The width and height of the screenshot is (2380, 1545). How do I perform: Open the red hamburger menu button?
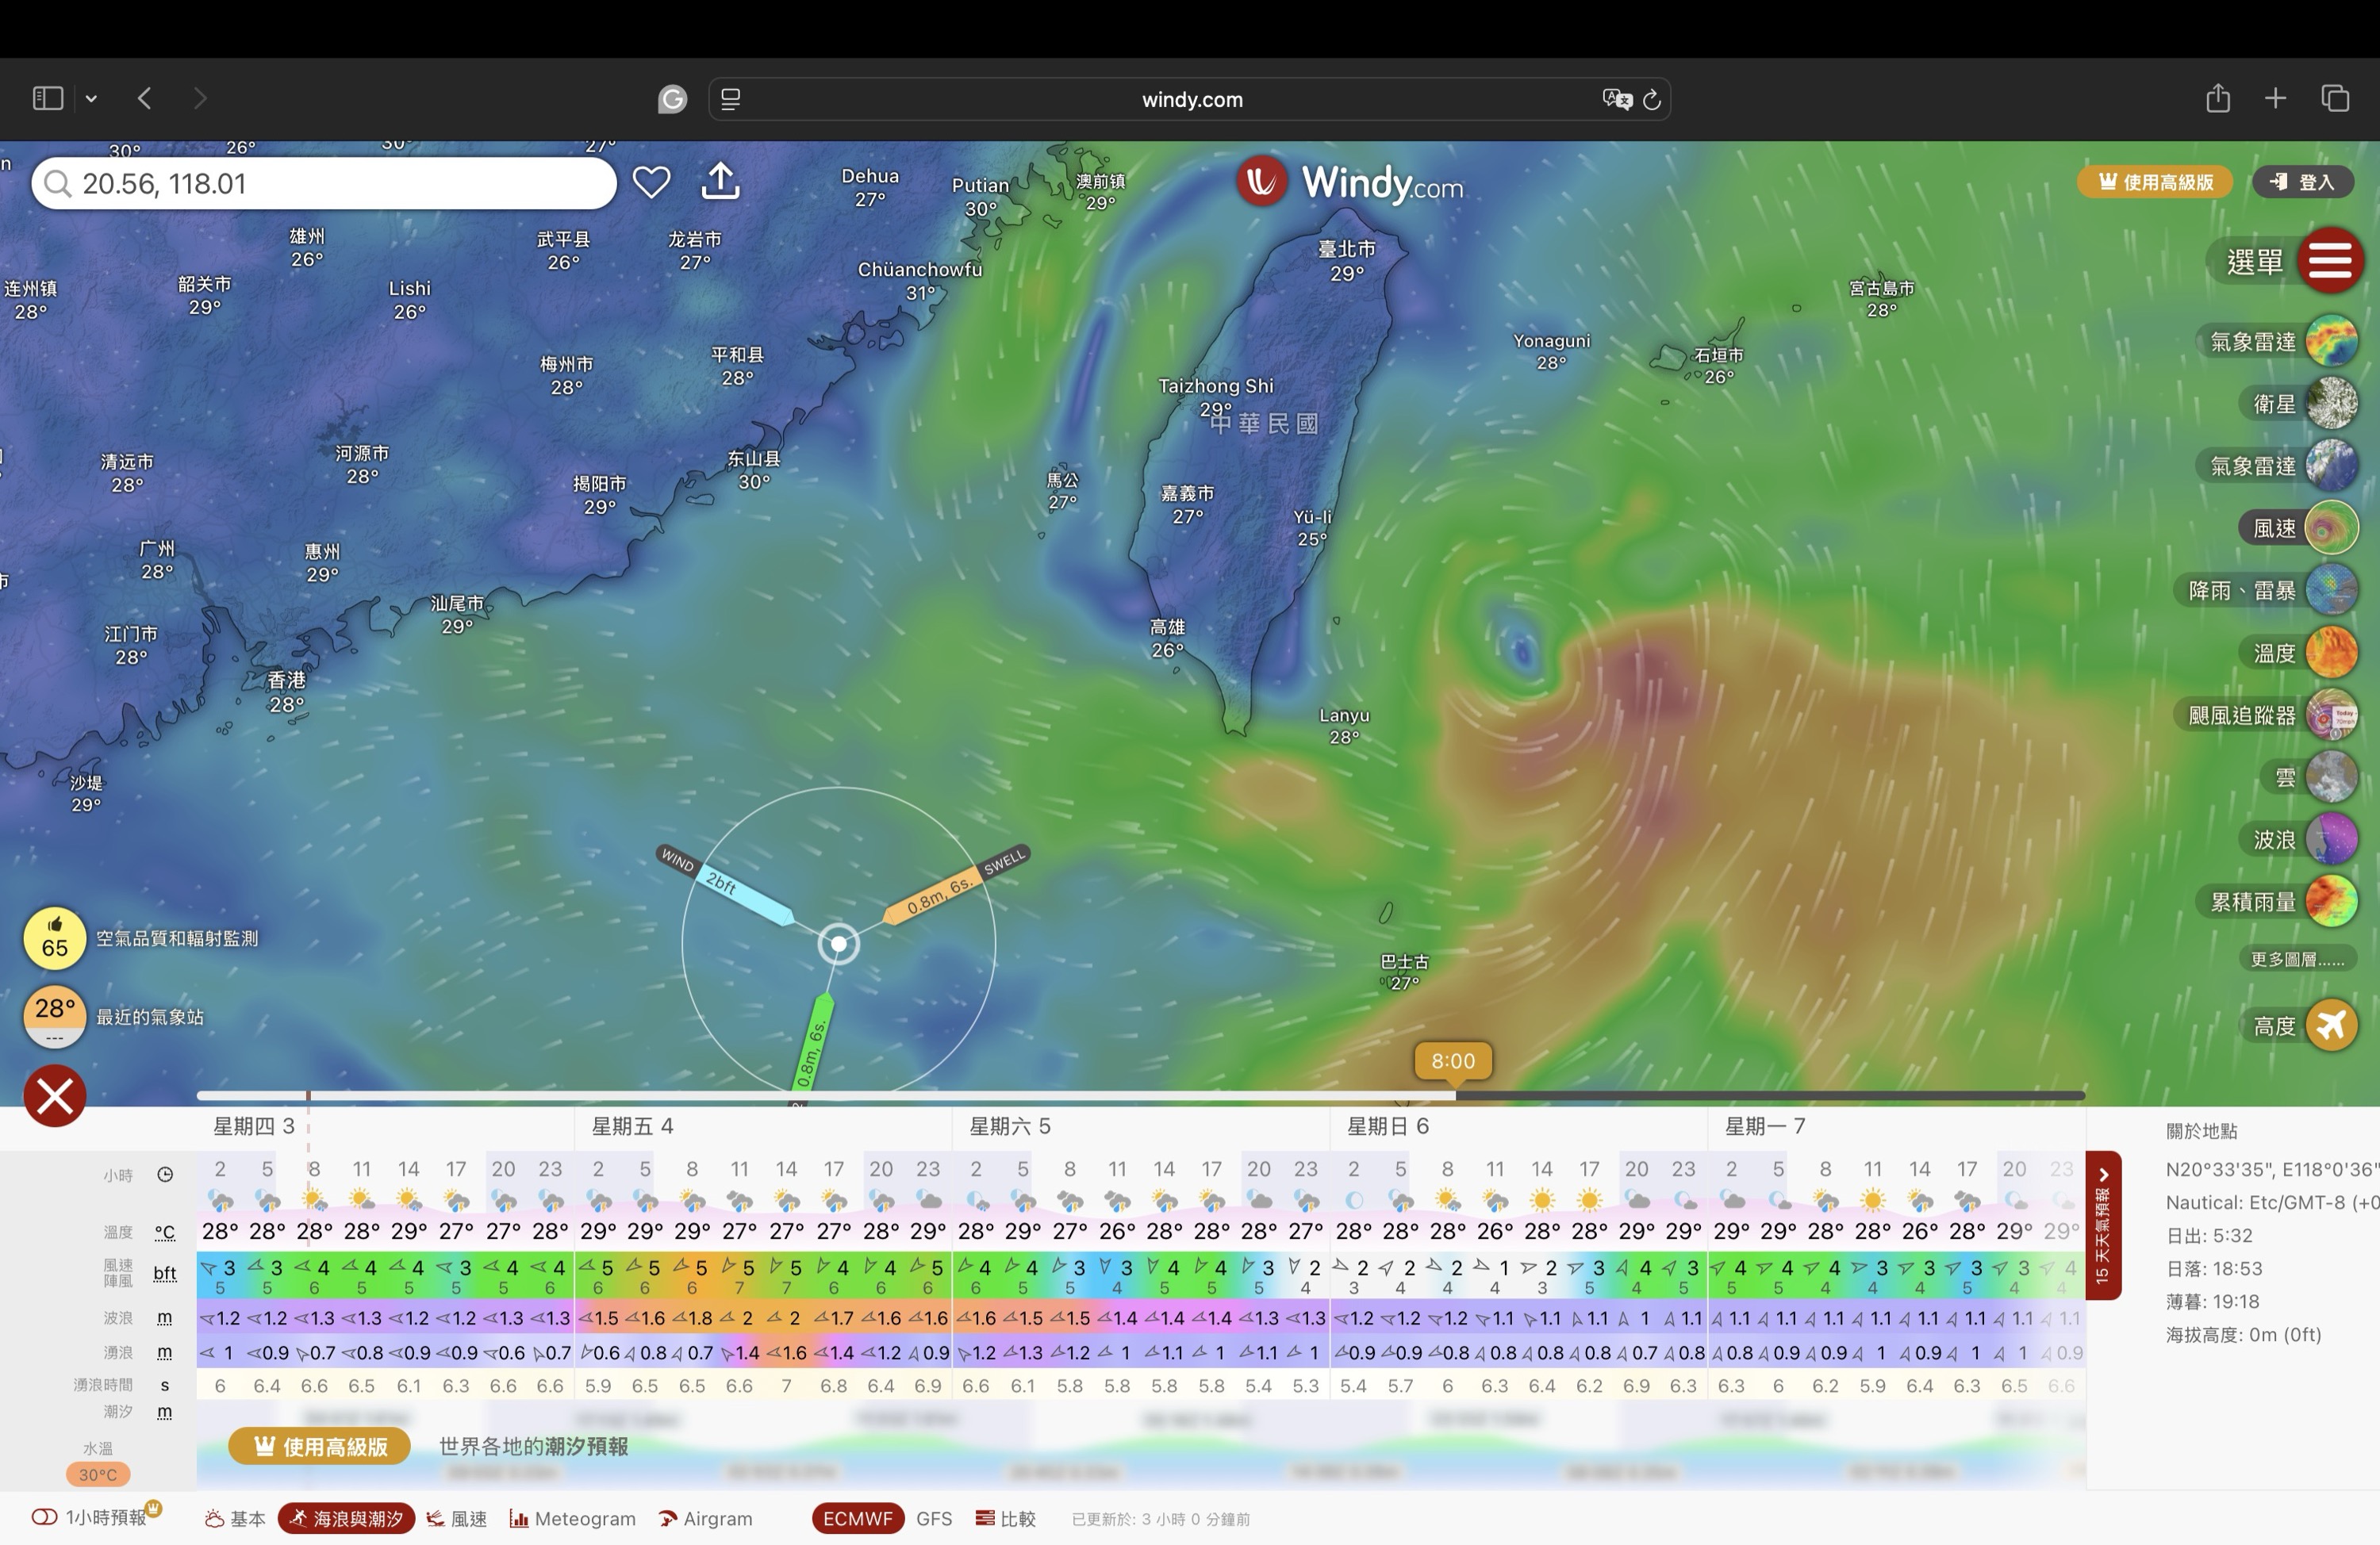(x=2330, y=261)
